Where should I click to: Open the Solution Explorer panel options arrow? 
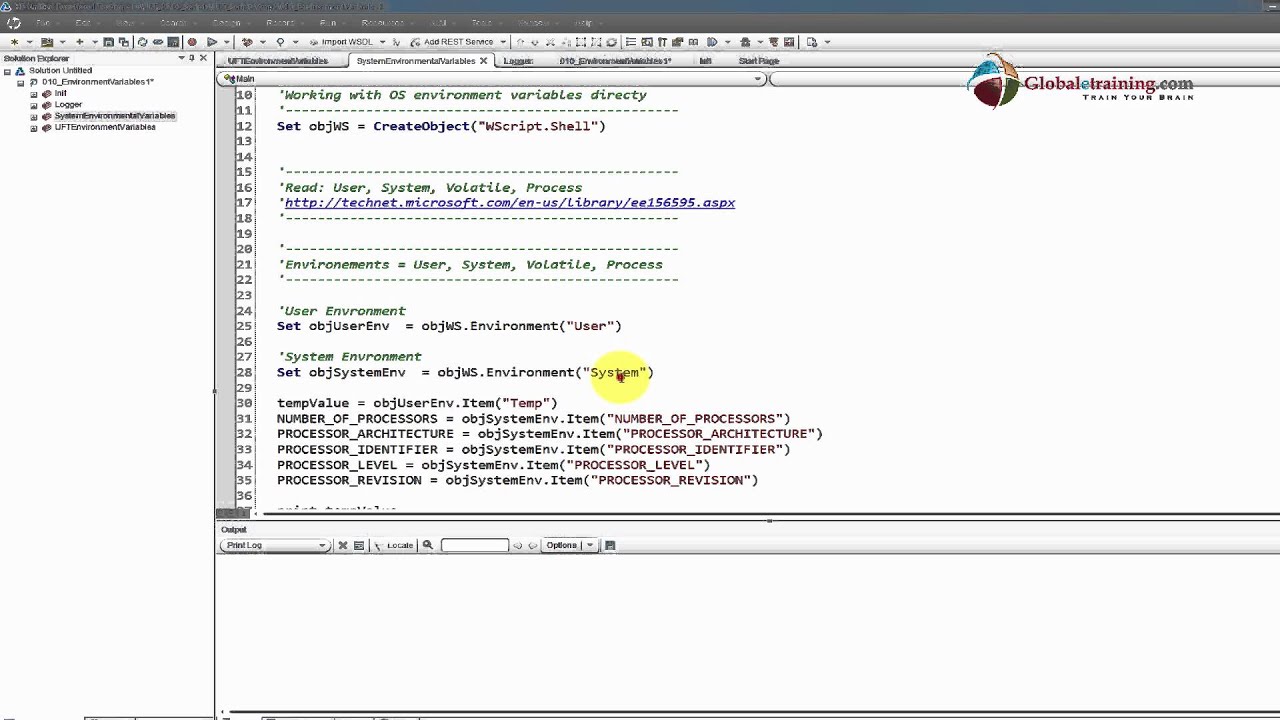181,58
